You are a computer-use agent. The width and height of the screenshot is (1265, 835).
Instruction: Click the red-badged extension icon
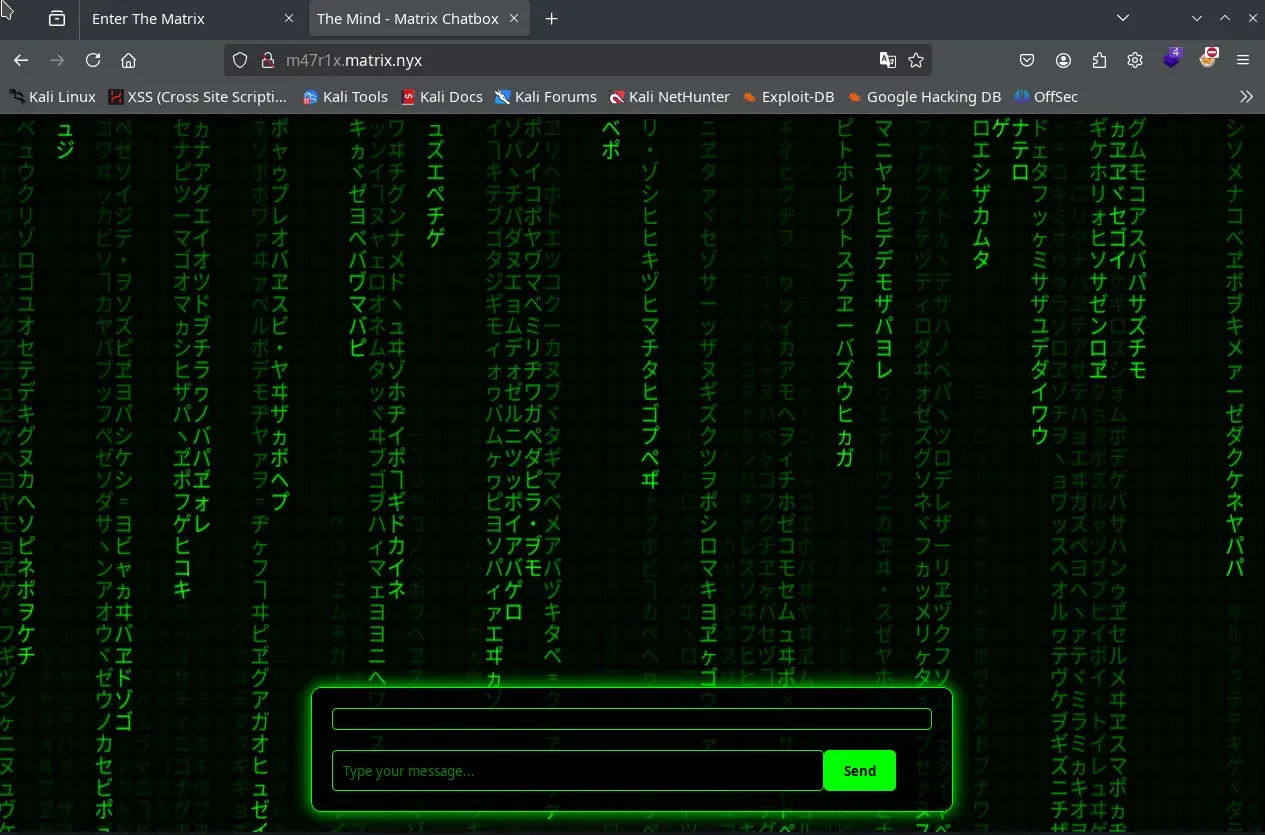1208,58
